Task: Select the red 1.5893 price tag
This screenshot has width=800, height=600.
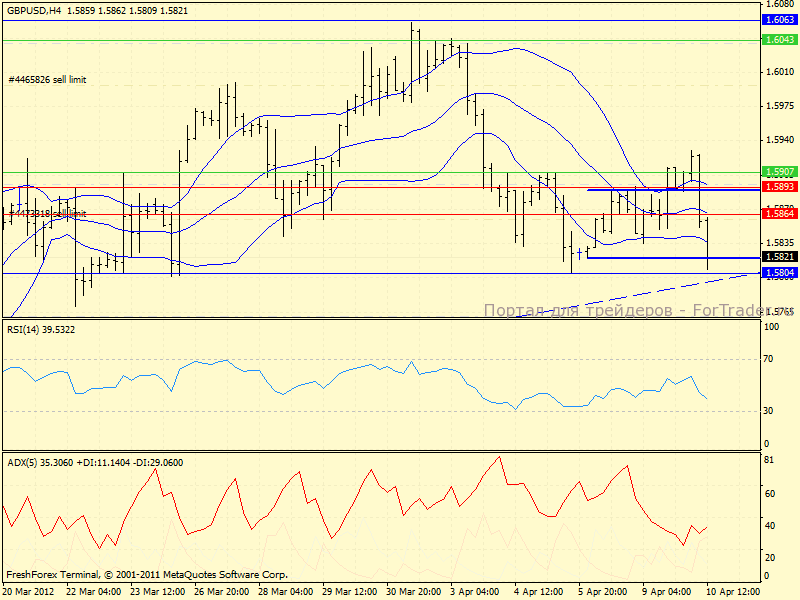Action: [x=779, y=186]
